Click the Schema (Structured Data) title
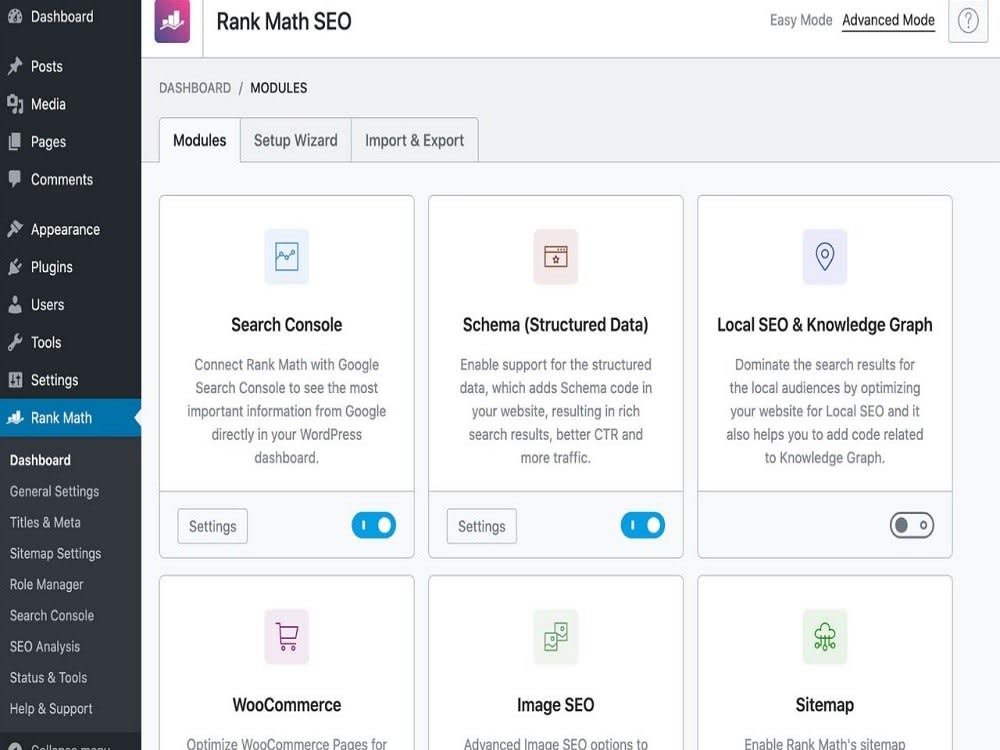The height and width of the screenshot is (750, 1000). coord(555,325)
